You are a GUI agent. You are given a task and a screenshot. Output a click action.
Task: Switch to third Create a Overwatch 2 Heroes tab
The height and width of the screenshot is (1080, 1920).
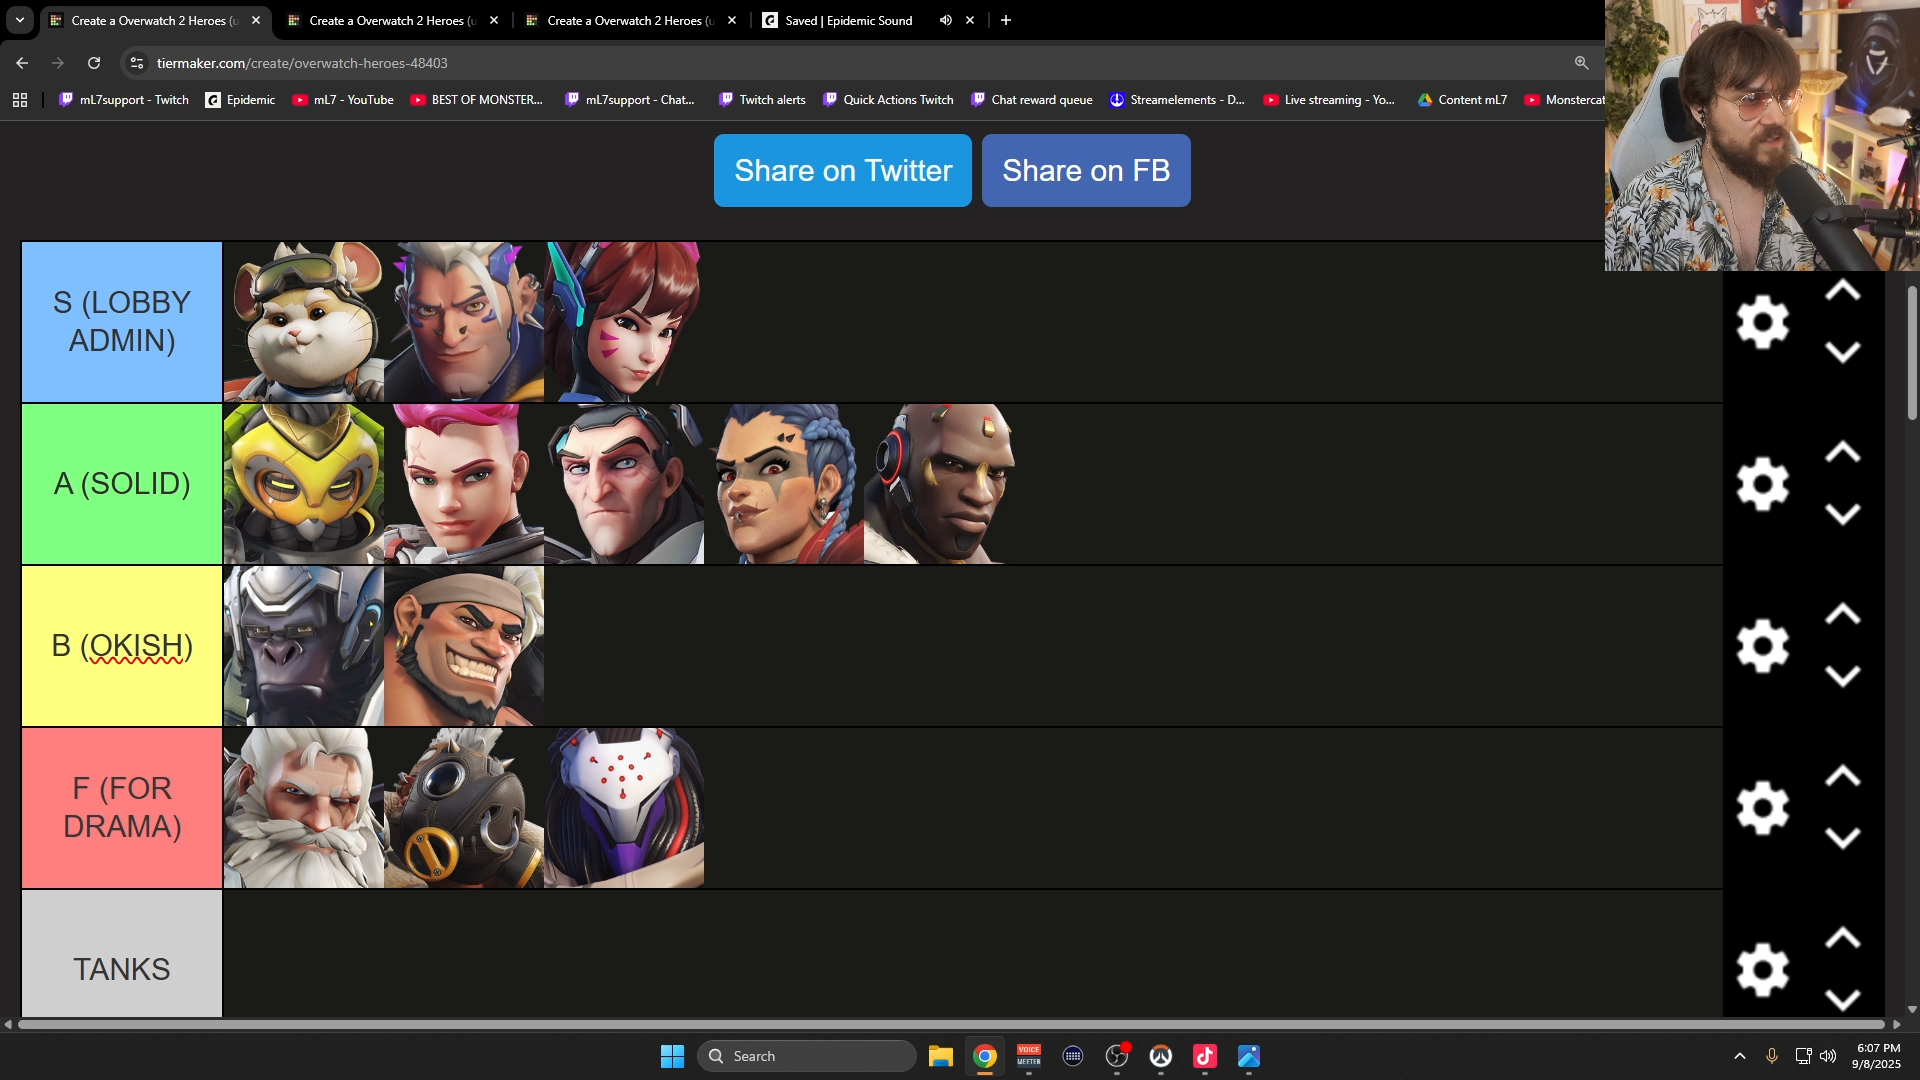pyautogui.click(x=630, y=20)
